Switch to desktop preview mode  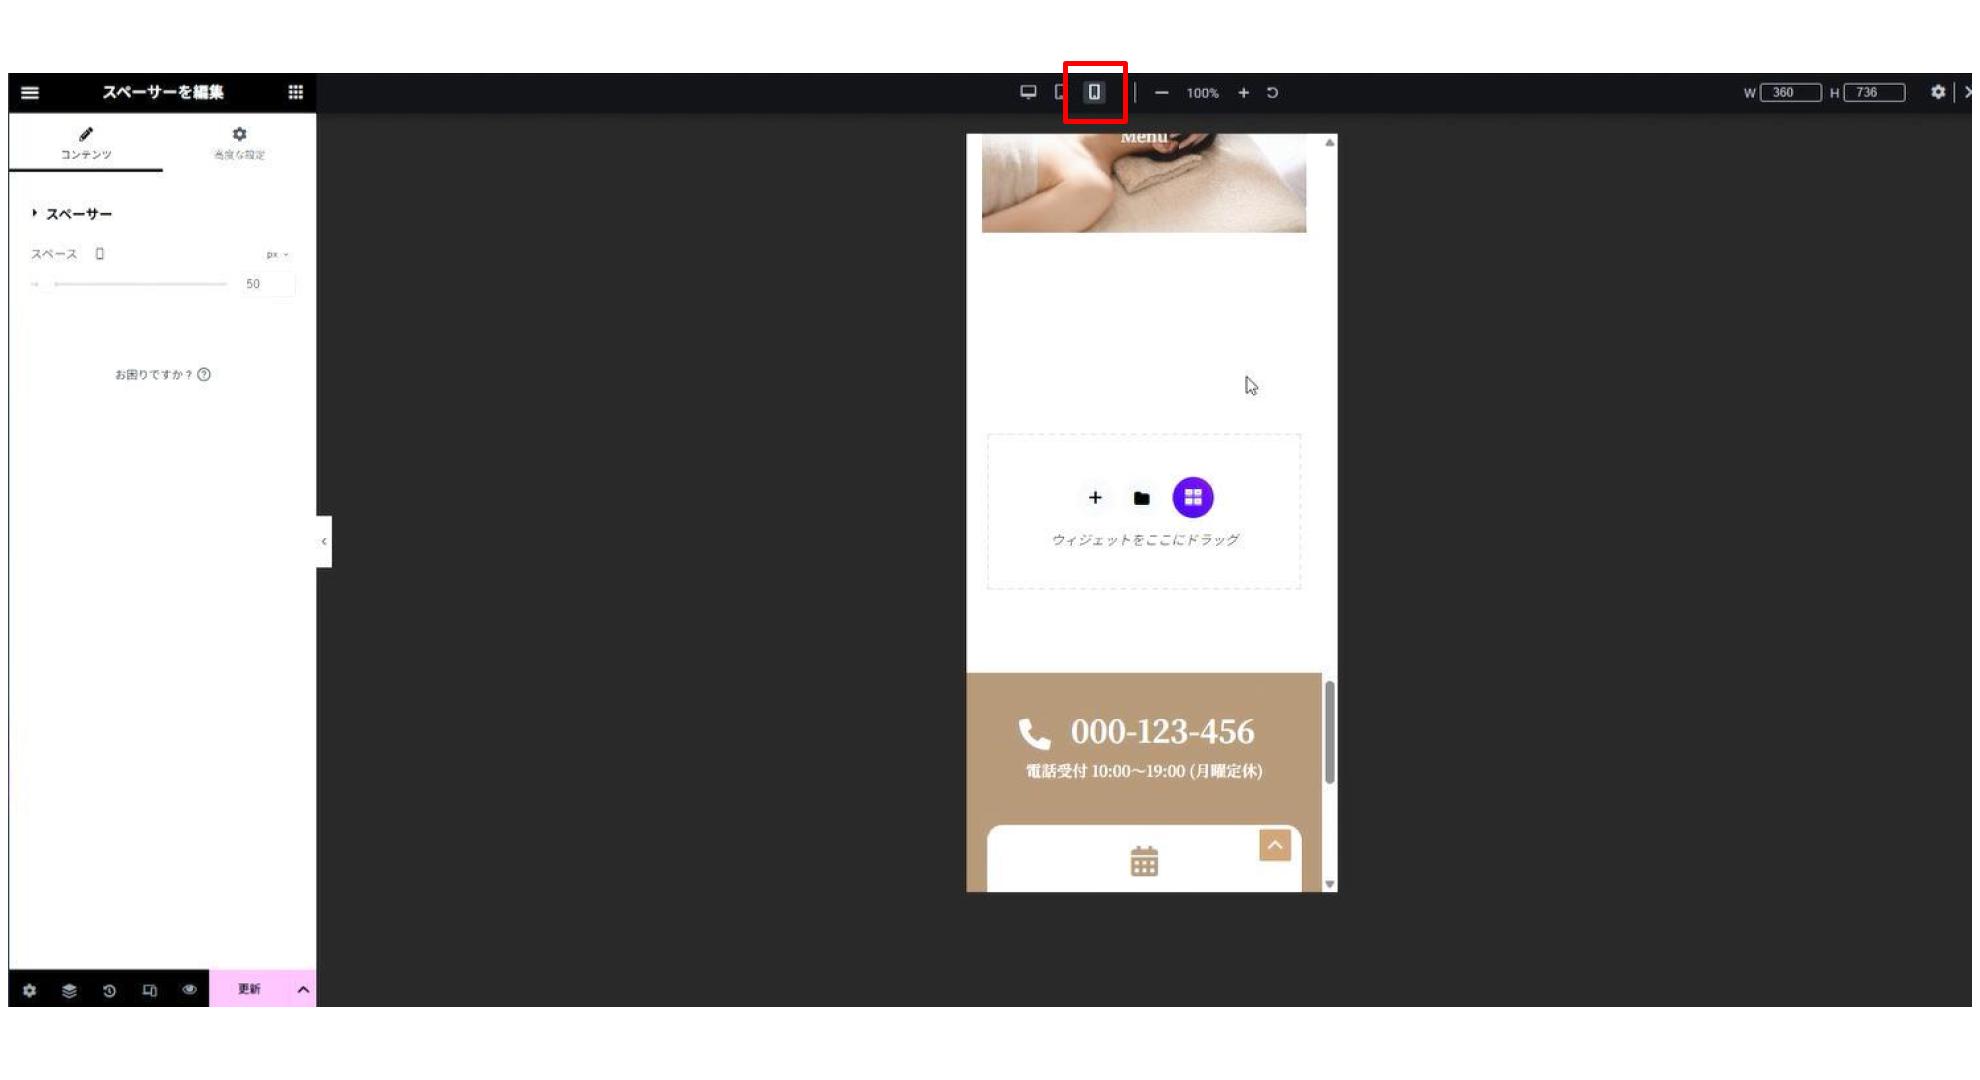1028,92
